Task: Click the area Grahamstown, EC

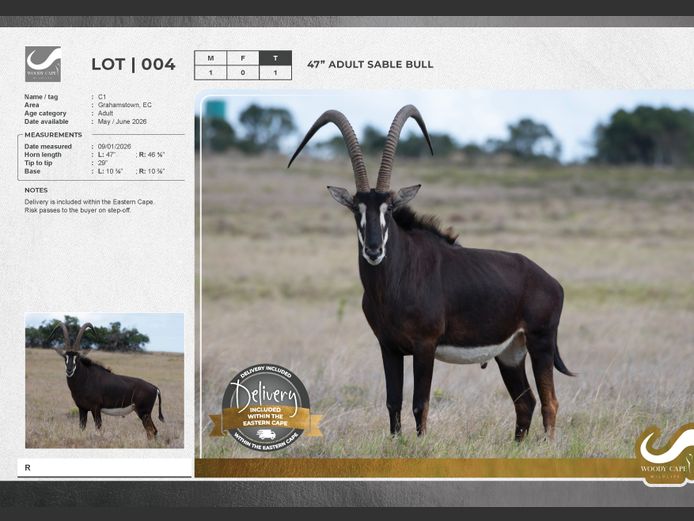Action: click(x=124, y=105)
